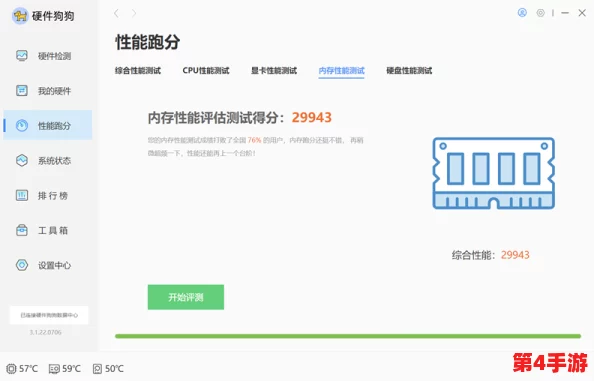The width and height of the screenshot is (594, 381).
Task: Click the green 开始评测 button
Action: (186, 297)
